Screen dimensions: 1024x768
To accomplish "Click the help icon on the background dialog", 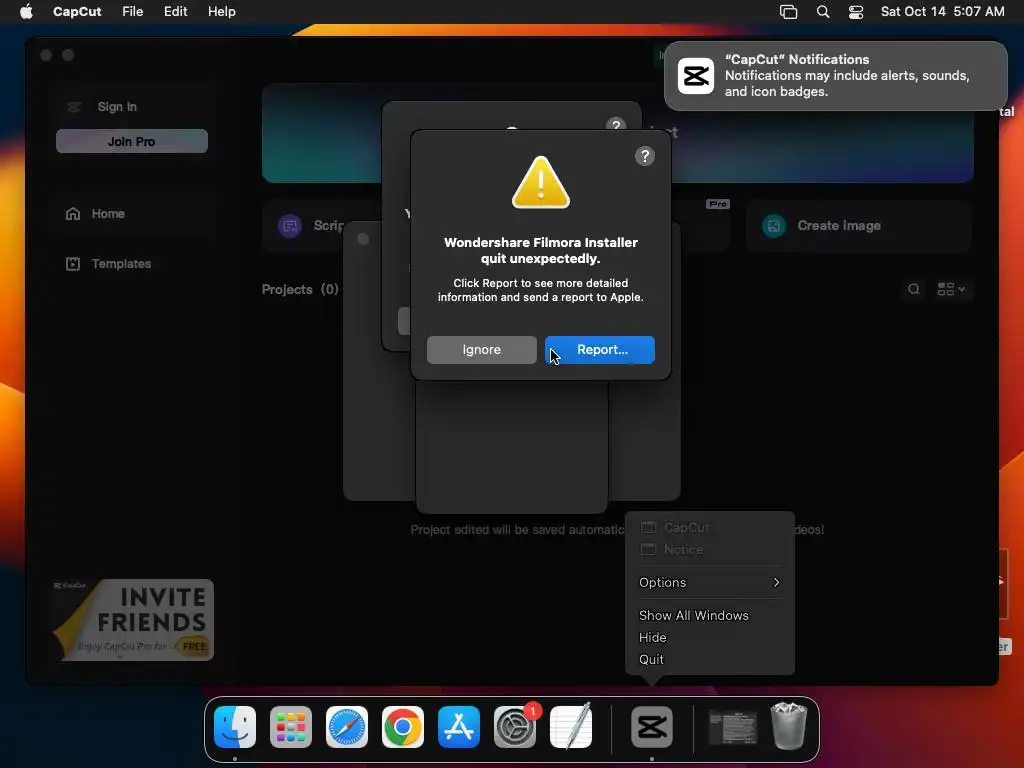I will click(x=616, y=124).
